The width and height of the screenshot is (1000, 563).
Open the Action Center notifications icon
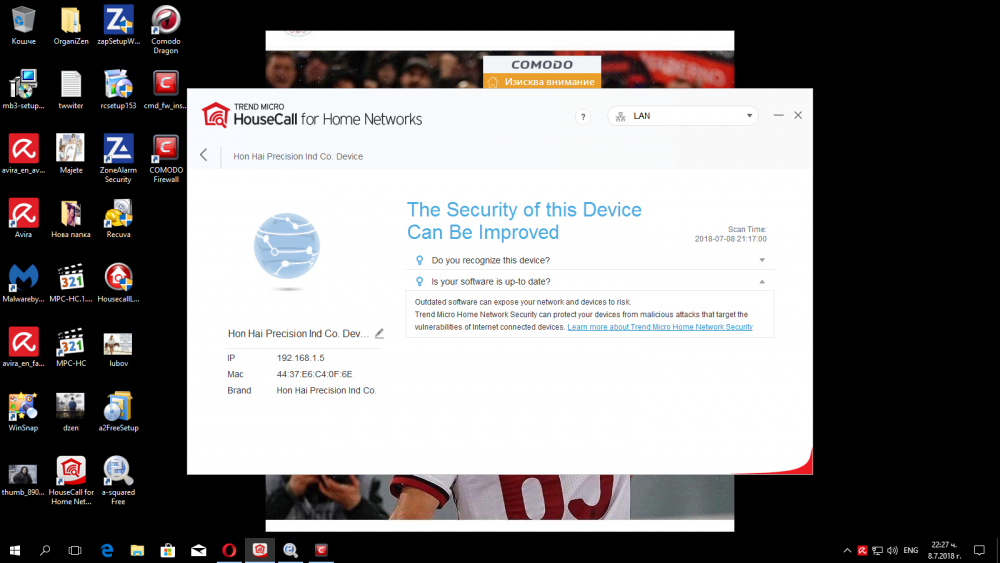click(x=979, y=550)
